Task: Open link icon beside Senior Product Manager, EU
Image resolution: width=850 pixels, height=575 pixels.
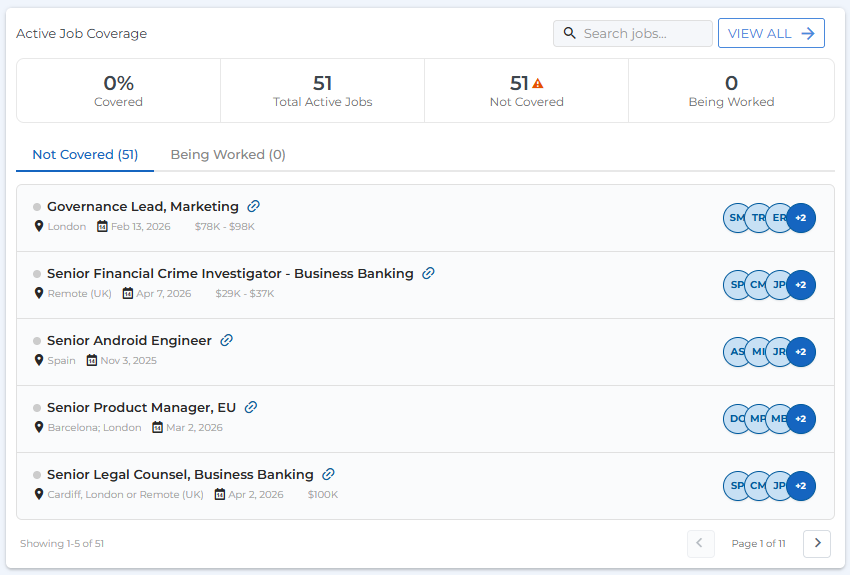Action: pos(250,407)
